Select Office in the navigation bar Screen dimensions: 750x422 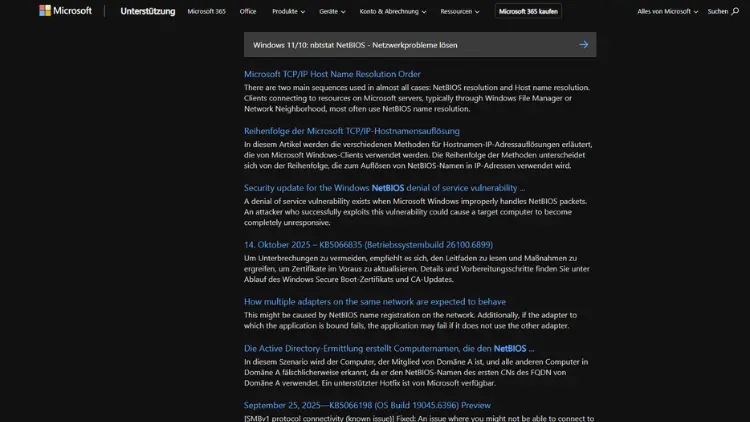(248, 12)
